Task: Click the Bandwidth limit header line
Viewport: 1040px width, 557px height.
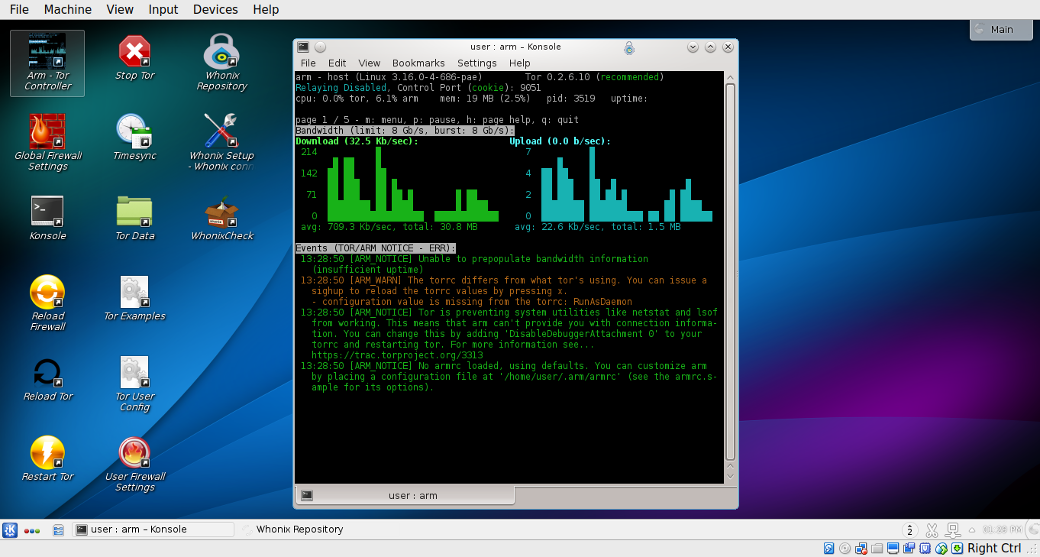Action: (x=405, y=131)
